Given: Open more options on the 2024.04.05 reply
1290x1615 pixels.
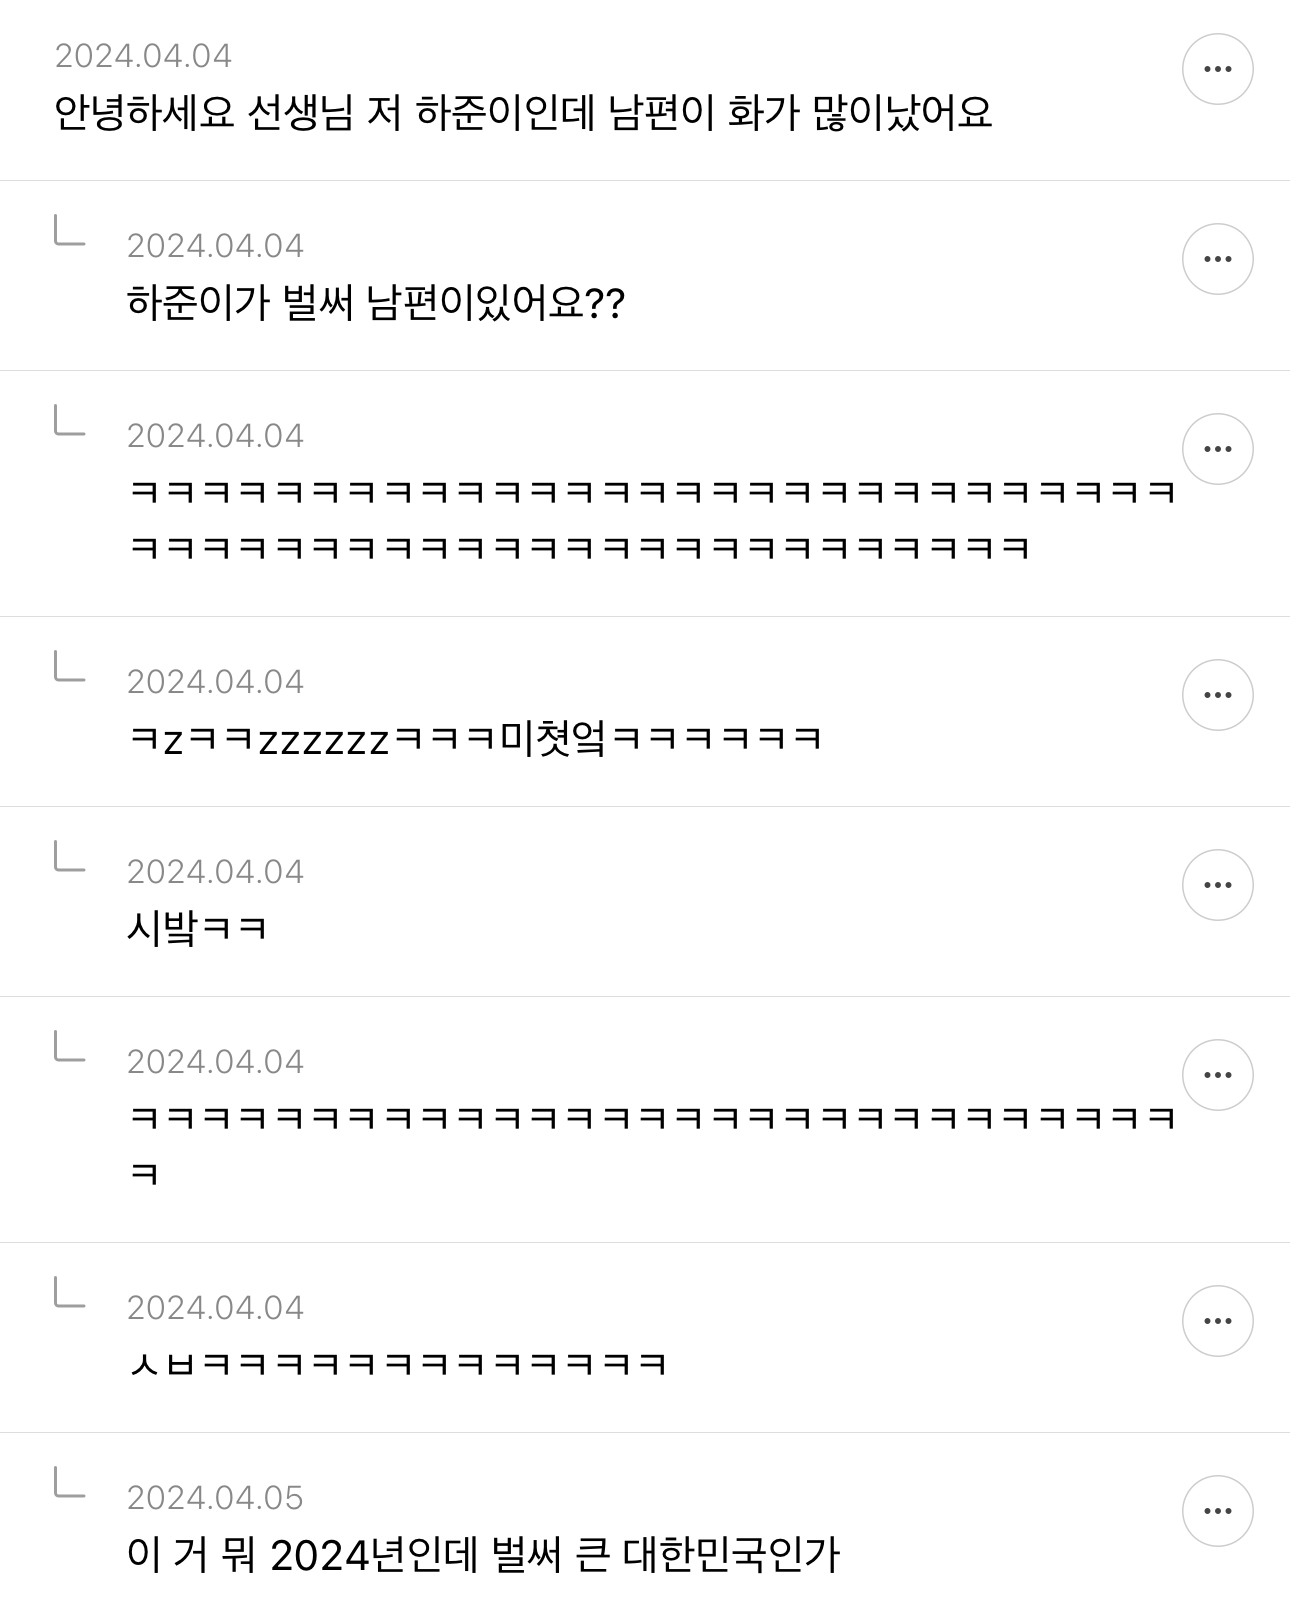Looking at the screenshot, I should click(x=1217, y=1511).
